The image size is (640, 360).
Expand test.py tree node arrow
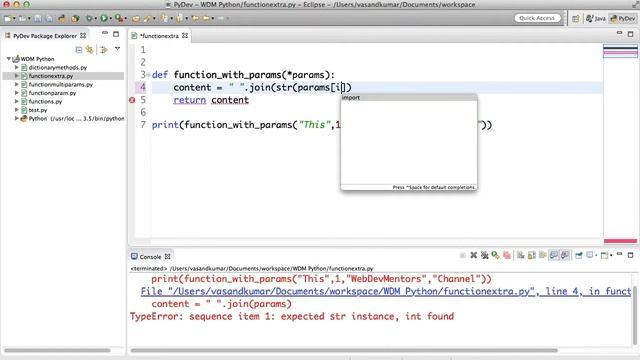17,110
